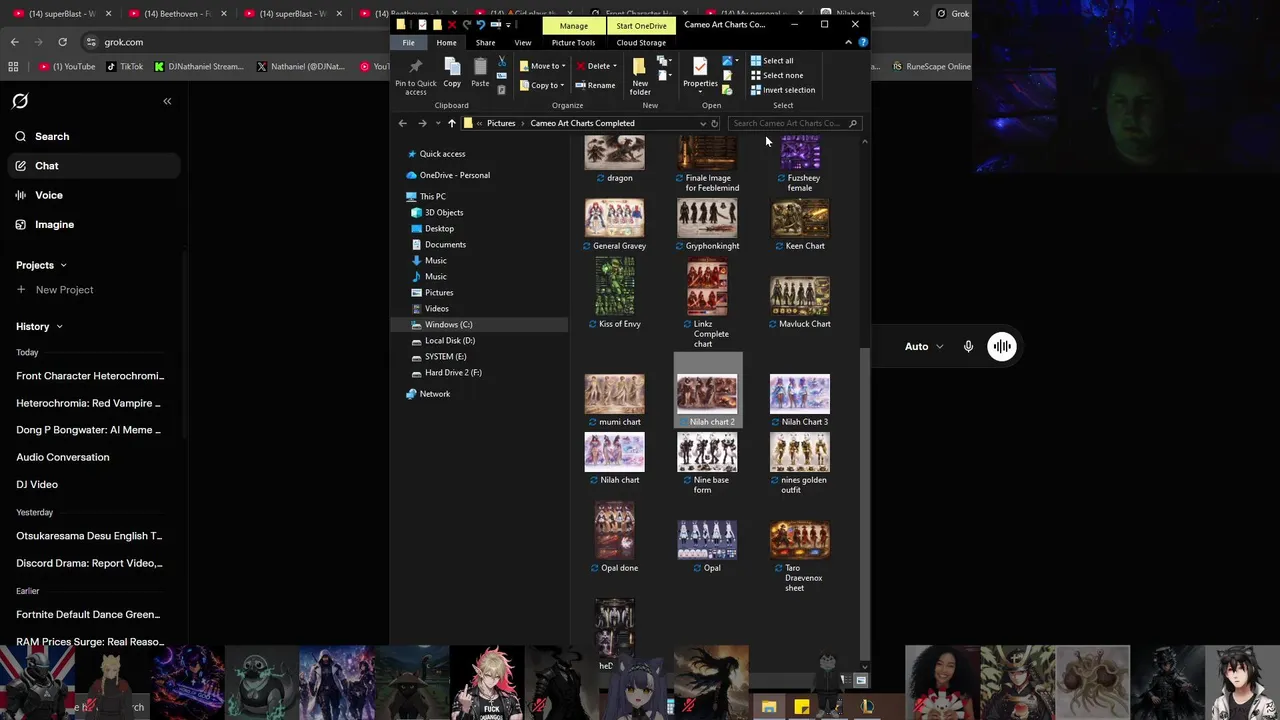The image size is (1280, 720).
Task: Switch to the Share ribbon tab
Action: point(485,42)
